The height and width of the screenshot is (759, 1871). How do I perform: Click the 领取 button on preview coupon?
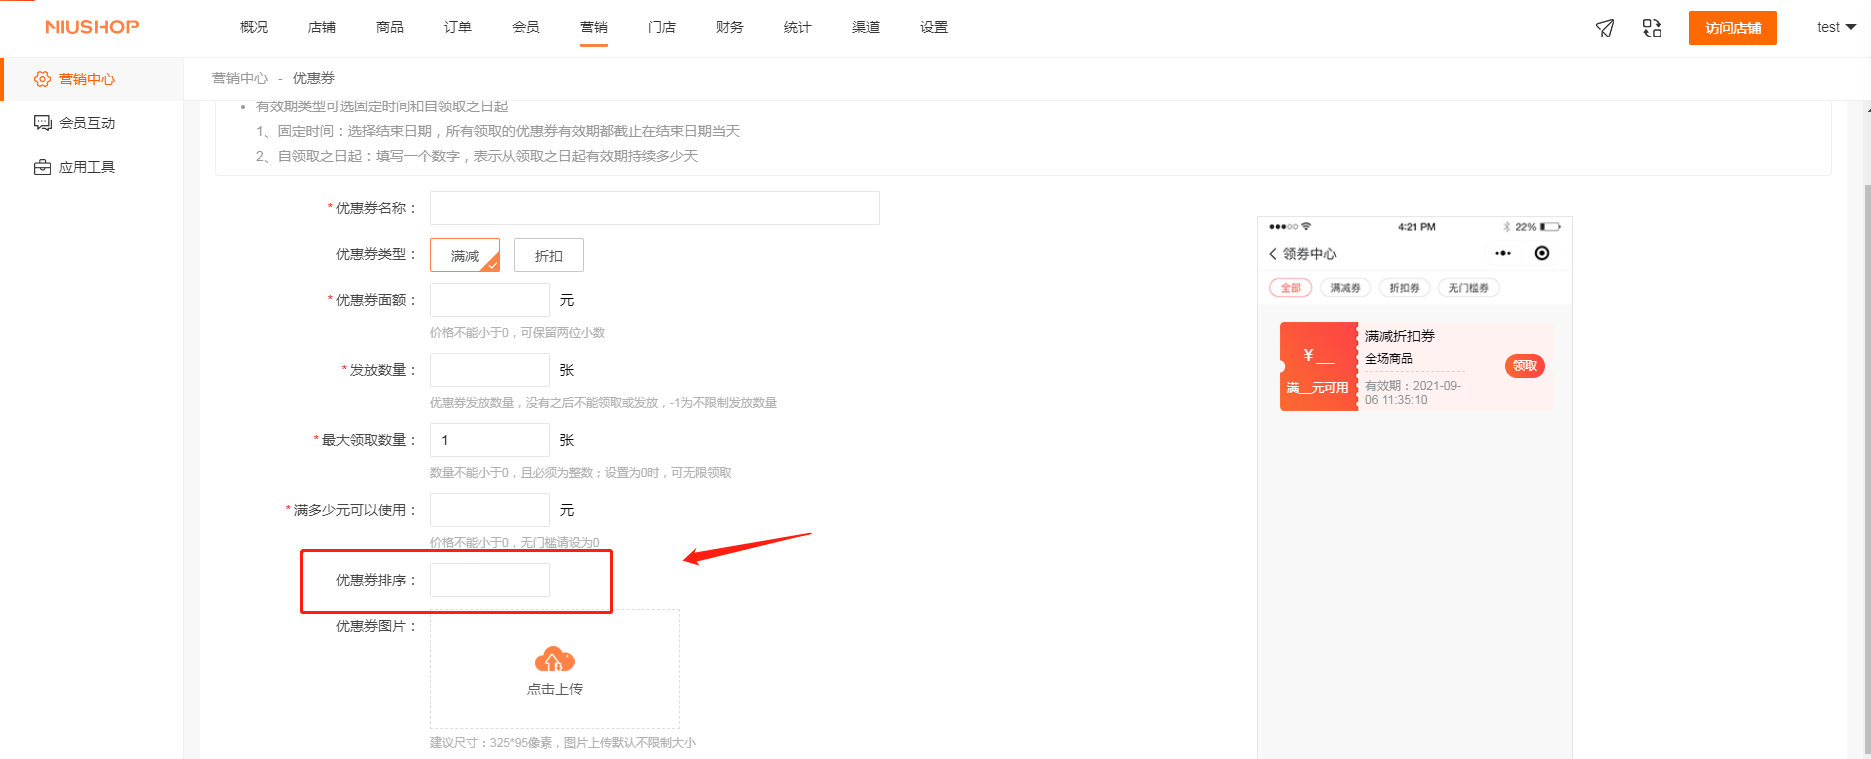pyautogui.click(x=1525, y=366)
